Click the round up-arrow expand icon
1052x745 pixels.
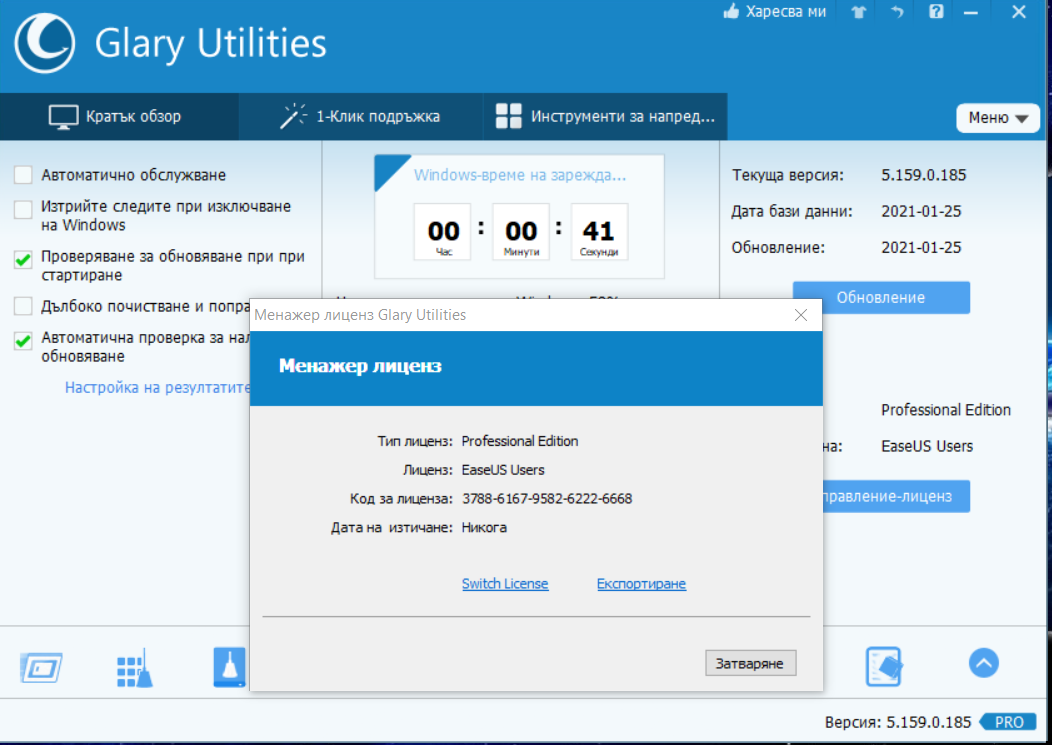[x=984, y=664]
